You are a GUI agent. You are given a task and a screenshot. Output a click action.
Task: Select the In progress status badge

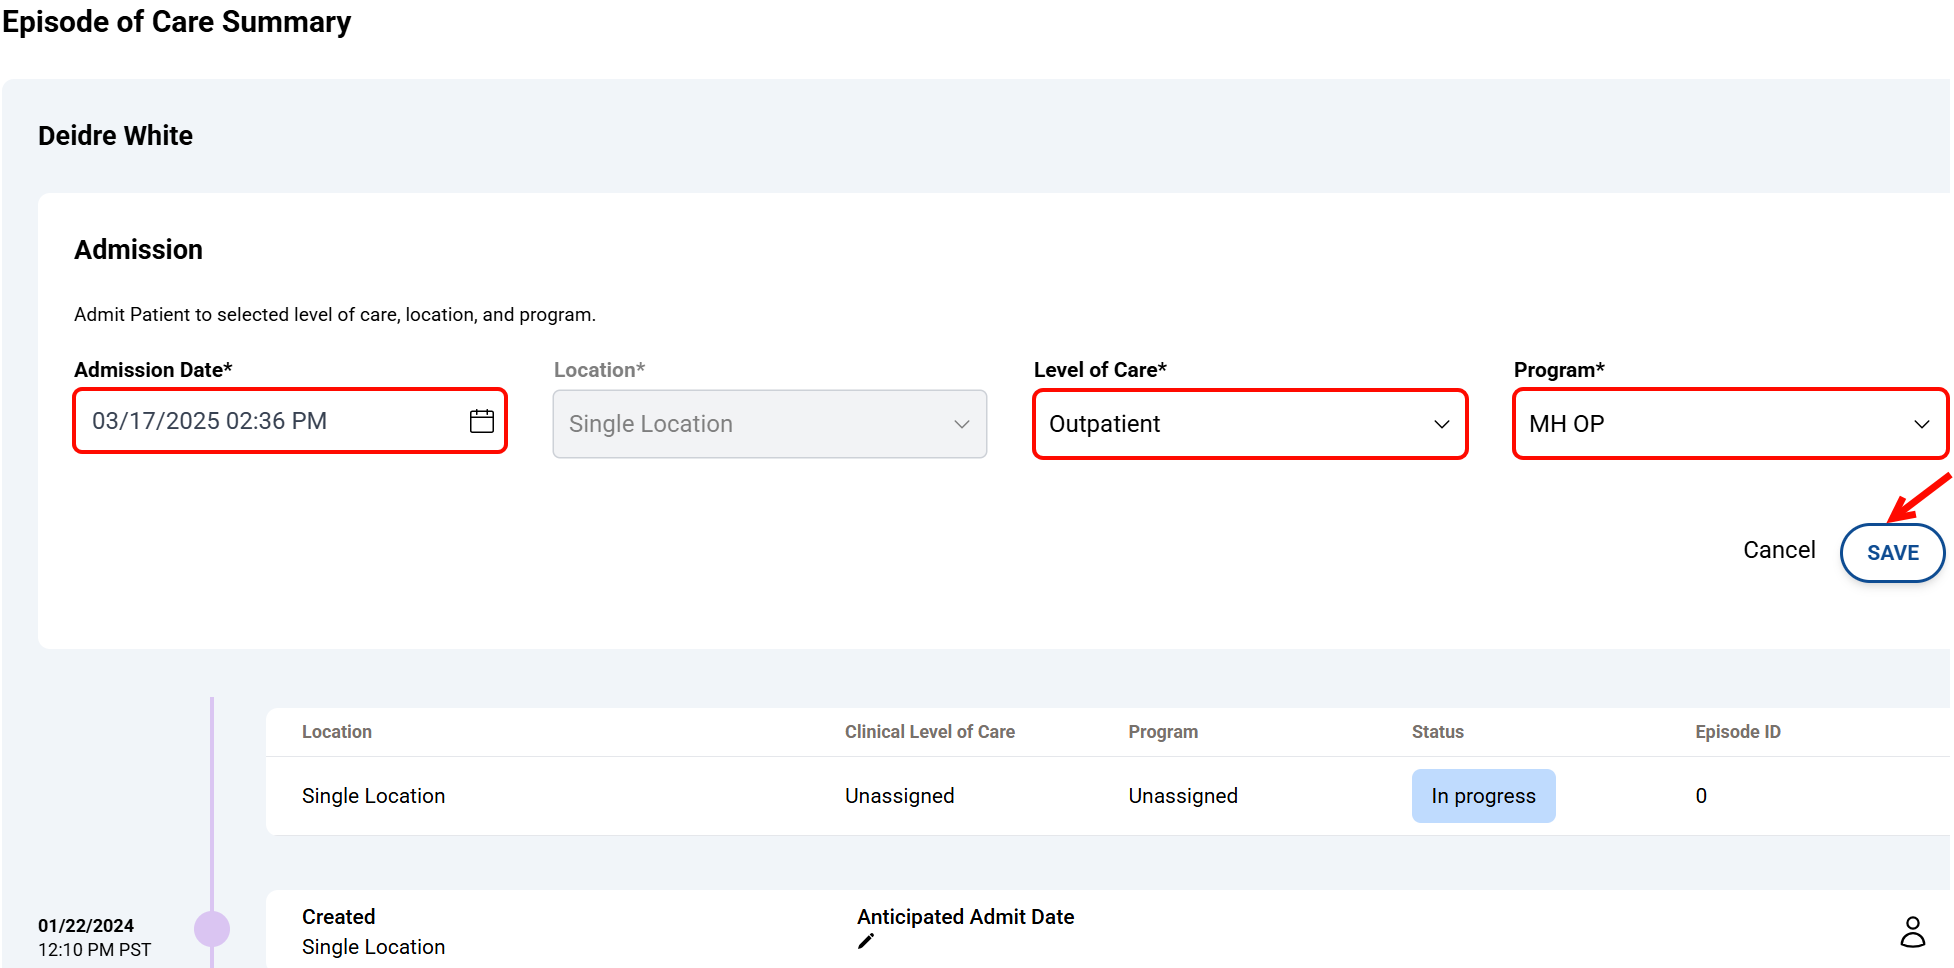[x=1483, y=796]
